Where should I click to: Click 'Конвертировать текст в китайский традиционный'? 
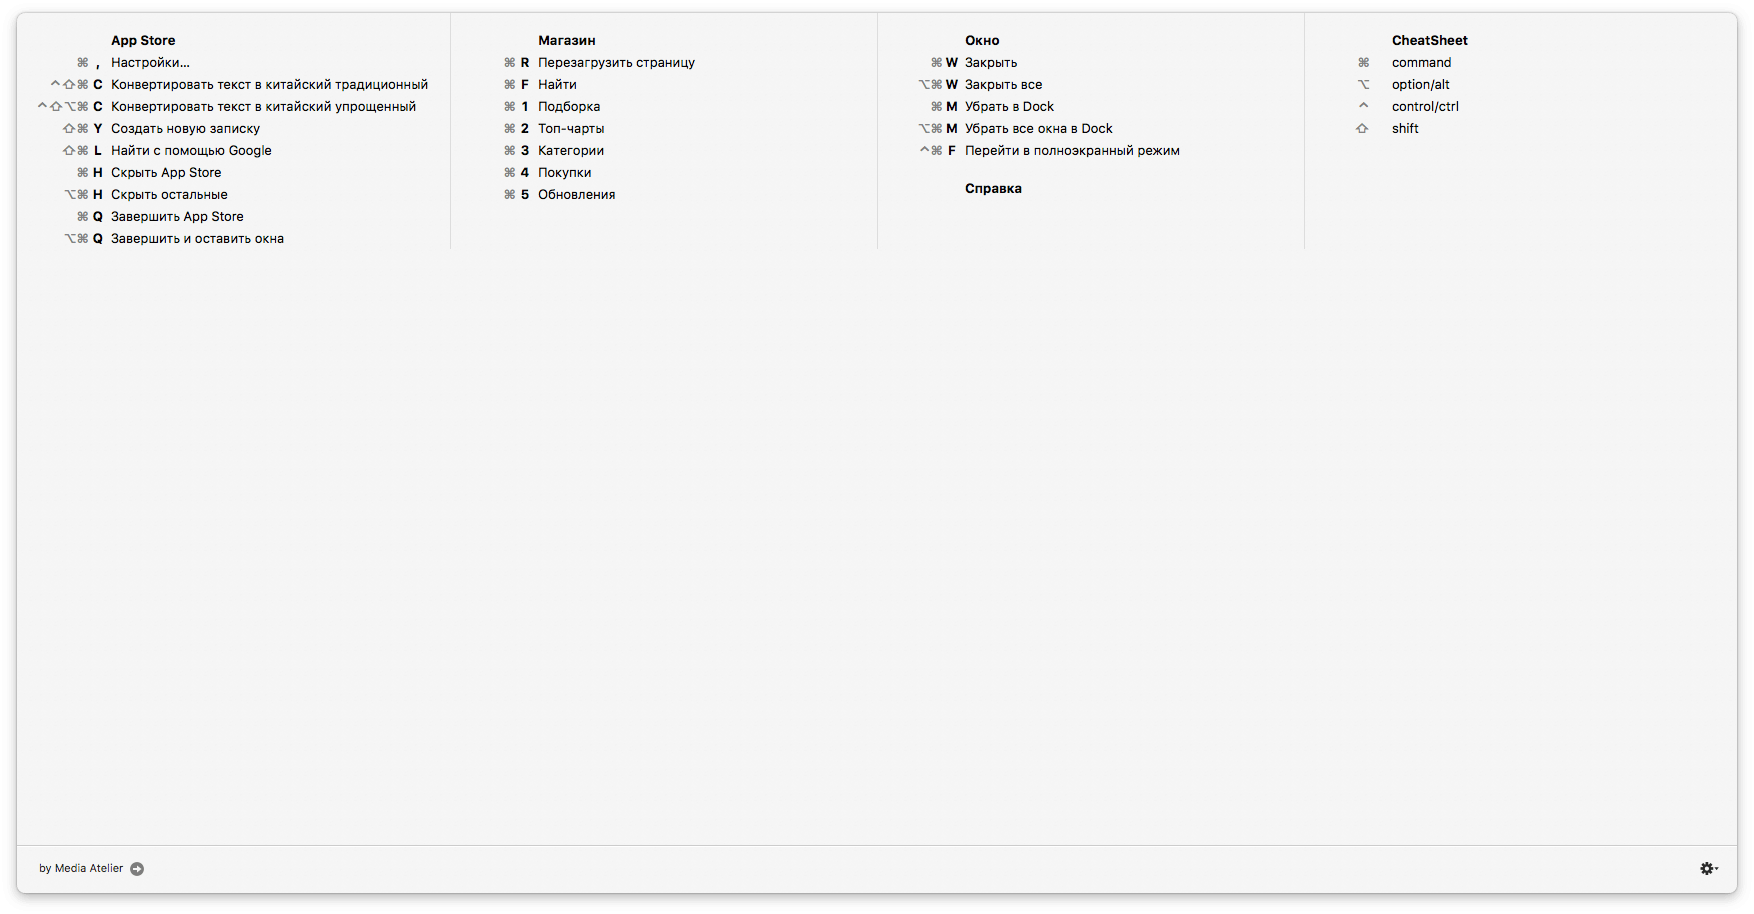[x=269, y=84]
